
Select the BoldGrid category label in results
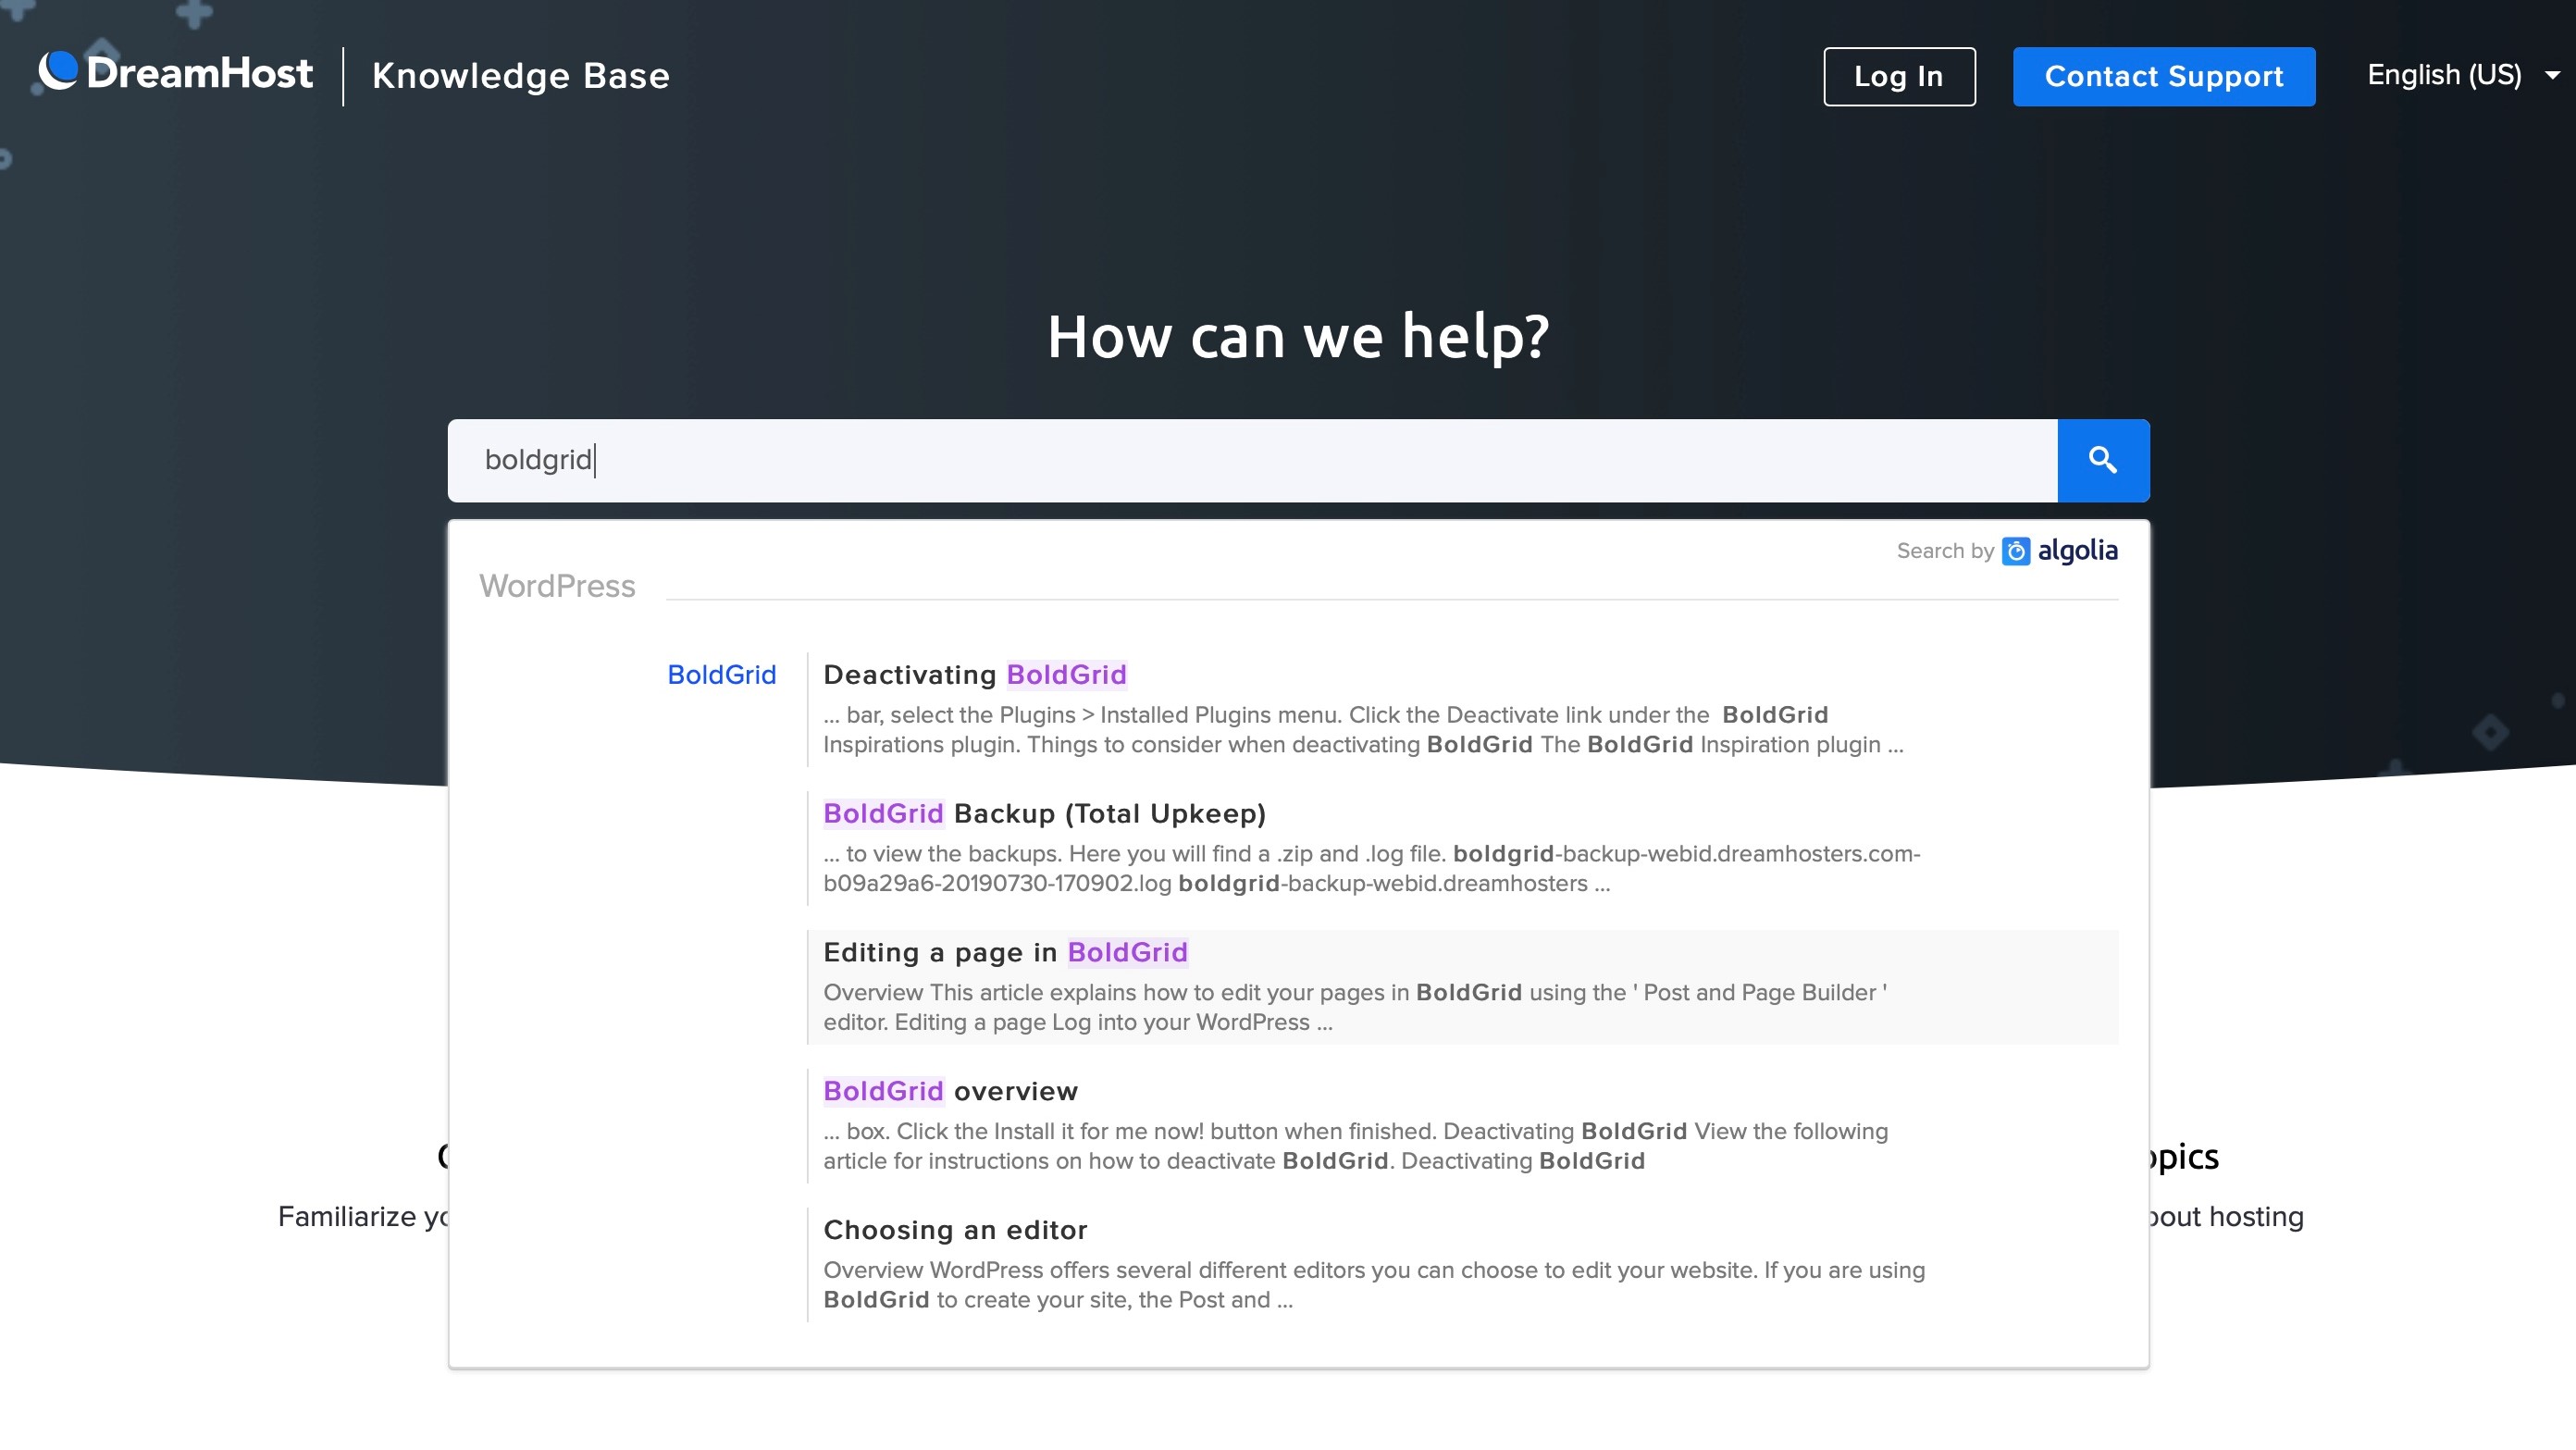click(x=722, y=675)
